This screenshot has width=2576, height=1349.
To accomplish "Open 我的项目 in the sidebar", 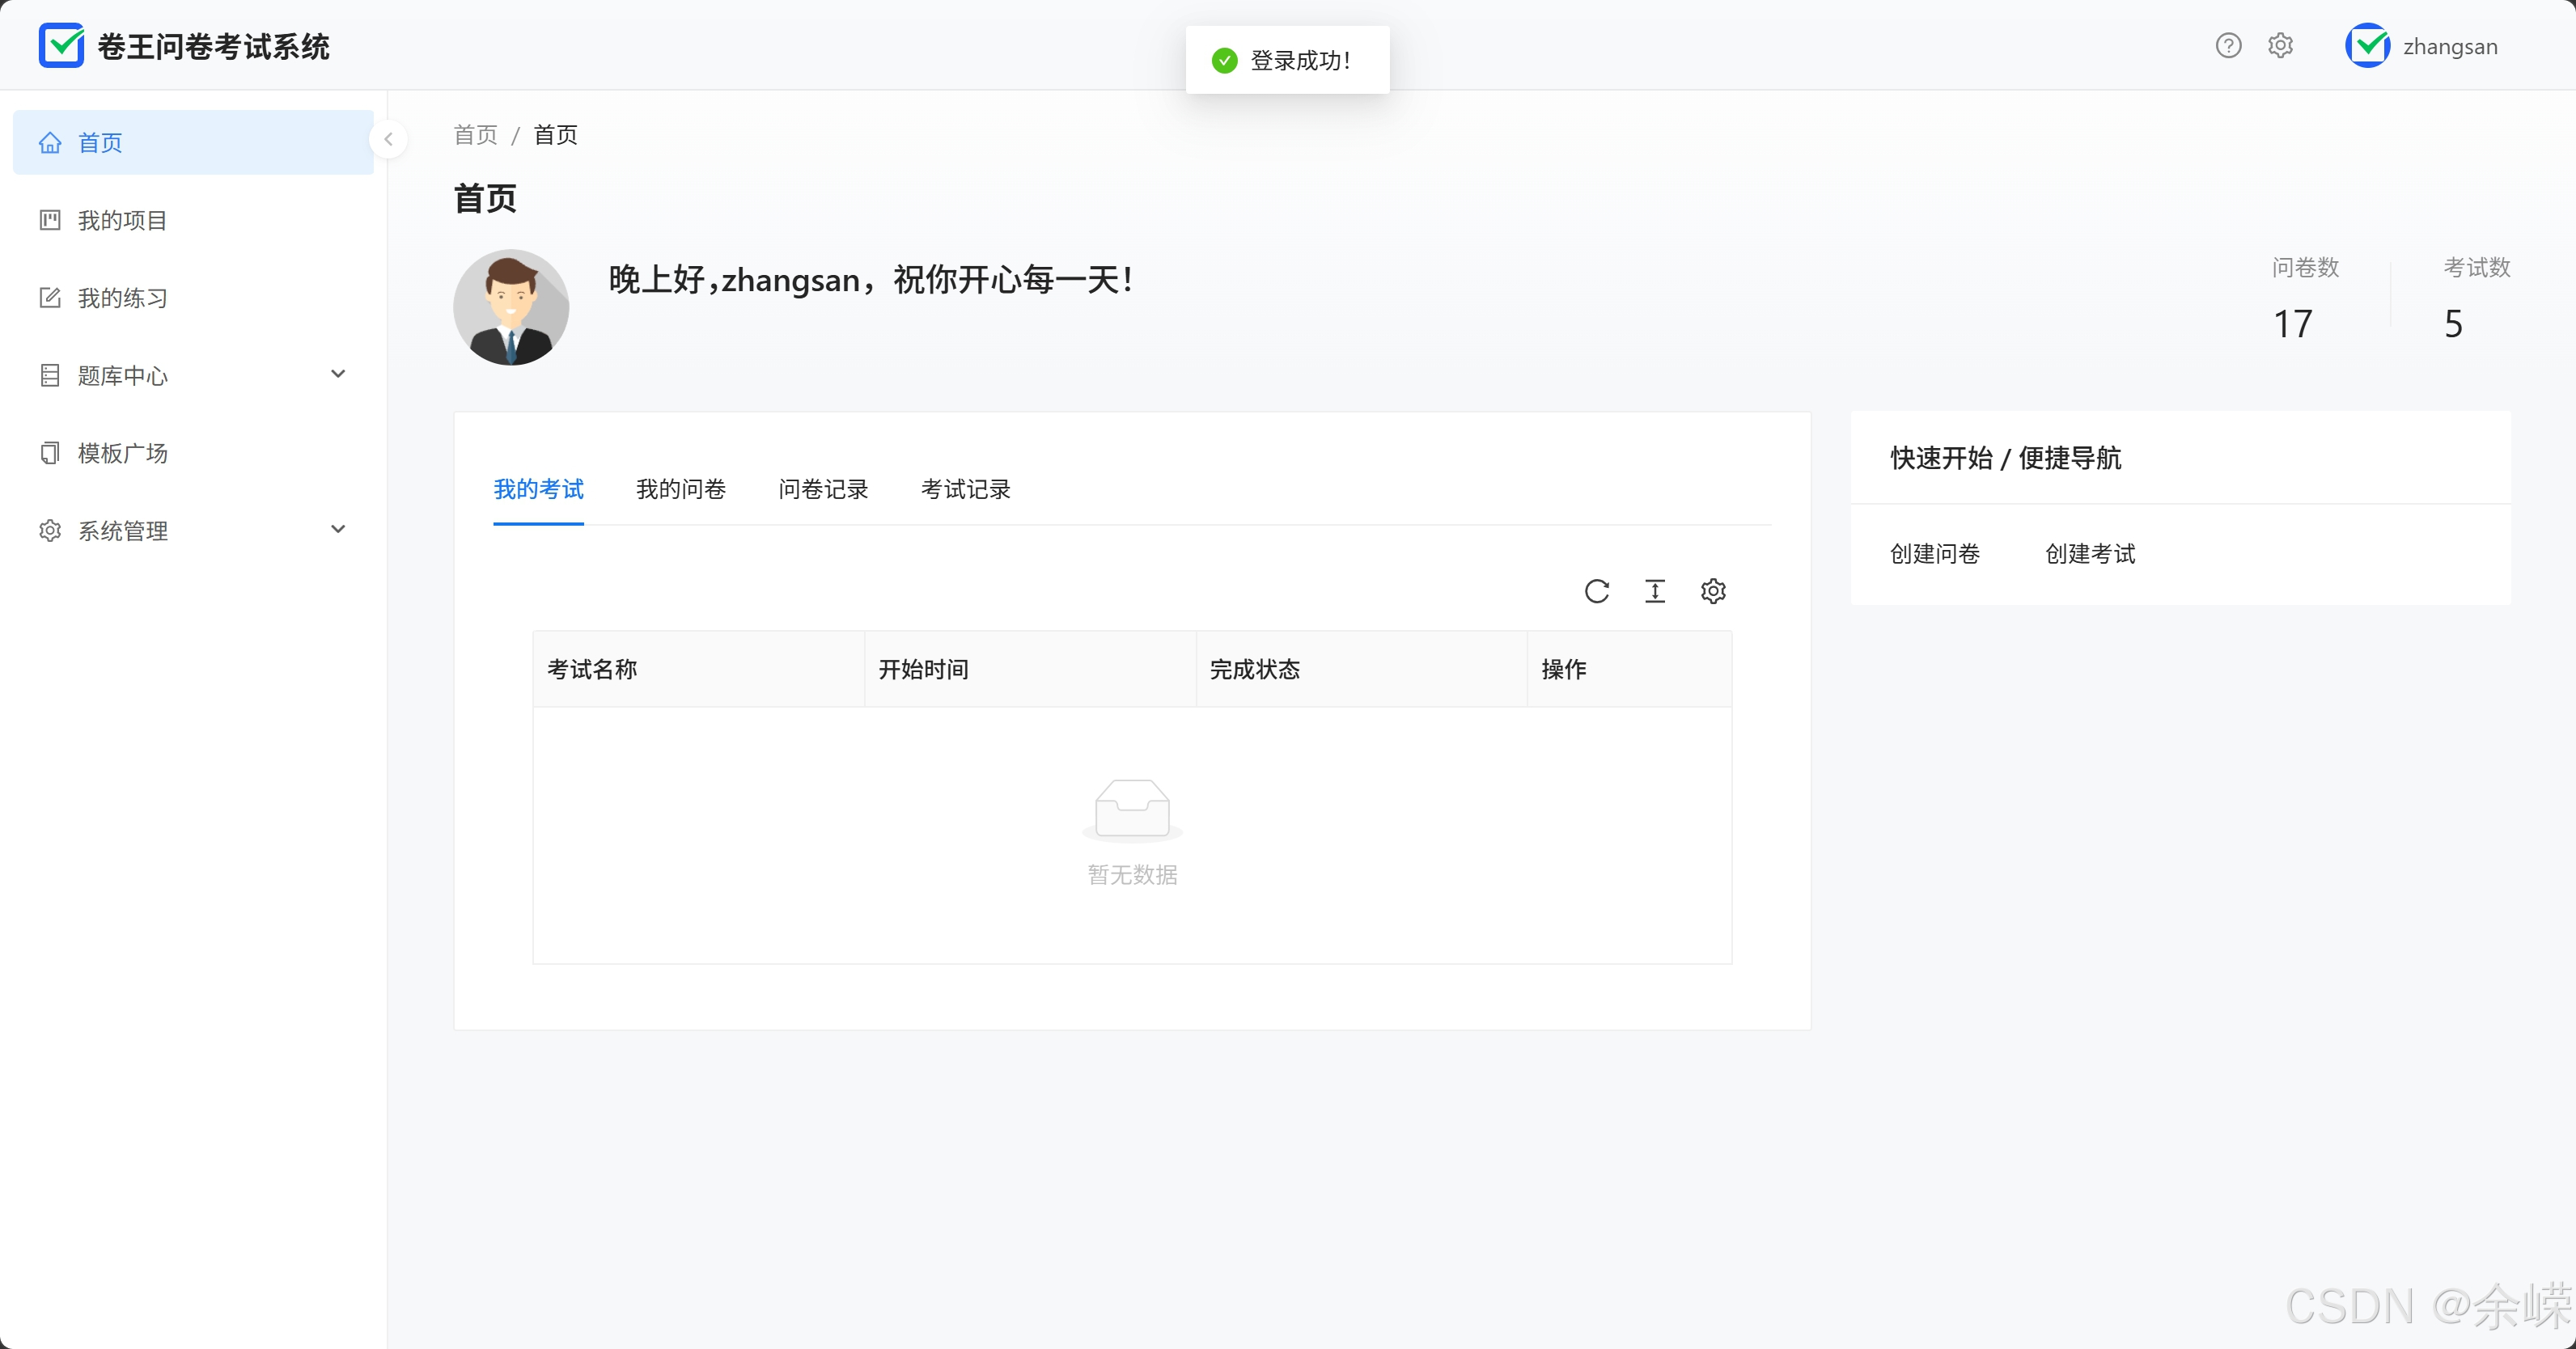I will point(193,220).
